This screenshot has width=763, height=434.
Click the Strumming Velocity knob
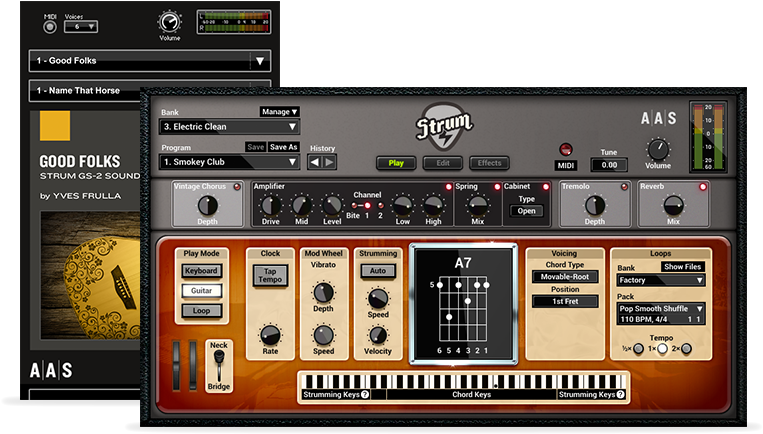tap(378, 335)
